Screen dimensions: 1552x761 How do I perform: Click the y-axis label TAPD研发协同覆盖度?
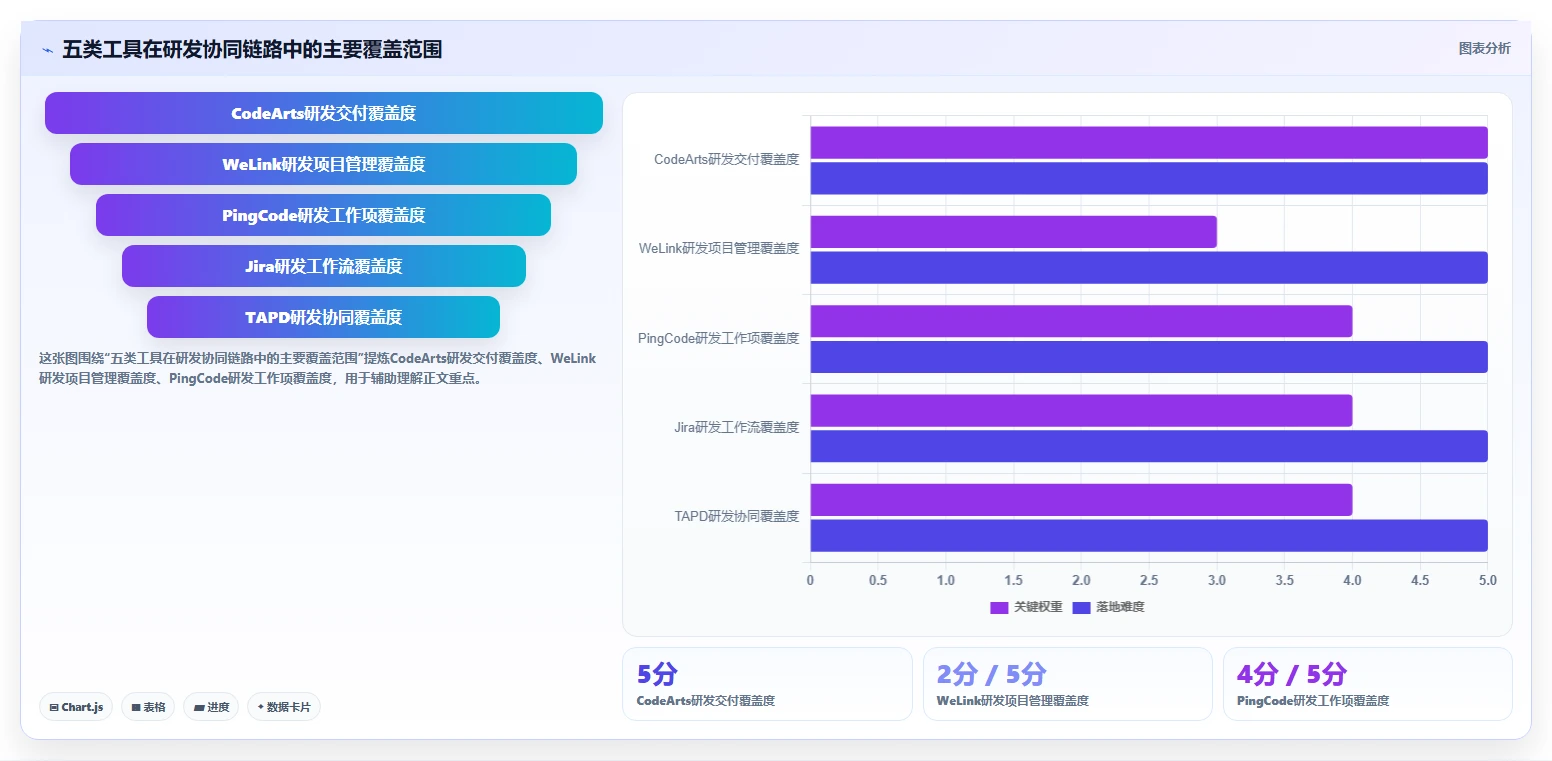[737, 516]
